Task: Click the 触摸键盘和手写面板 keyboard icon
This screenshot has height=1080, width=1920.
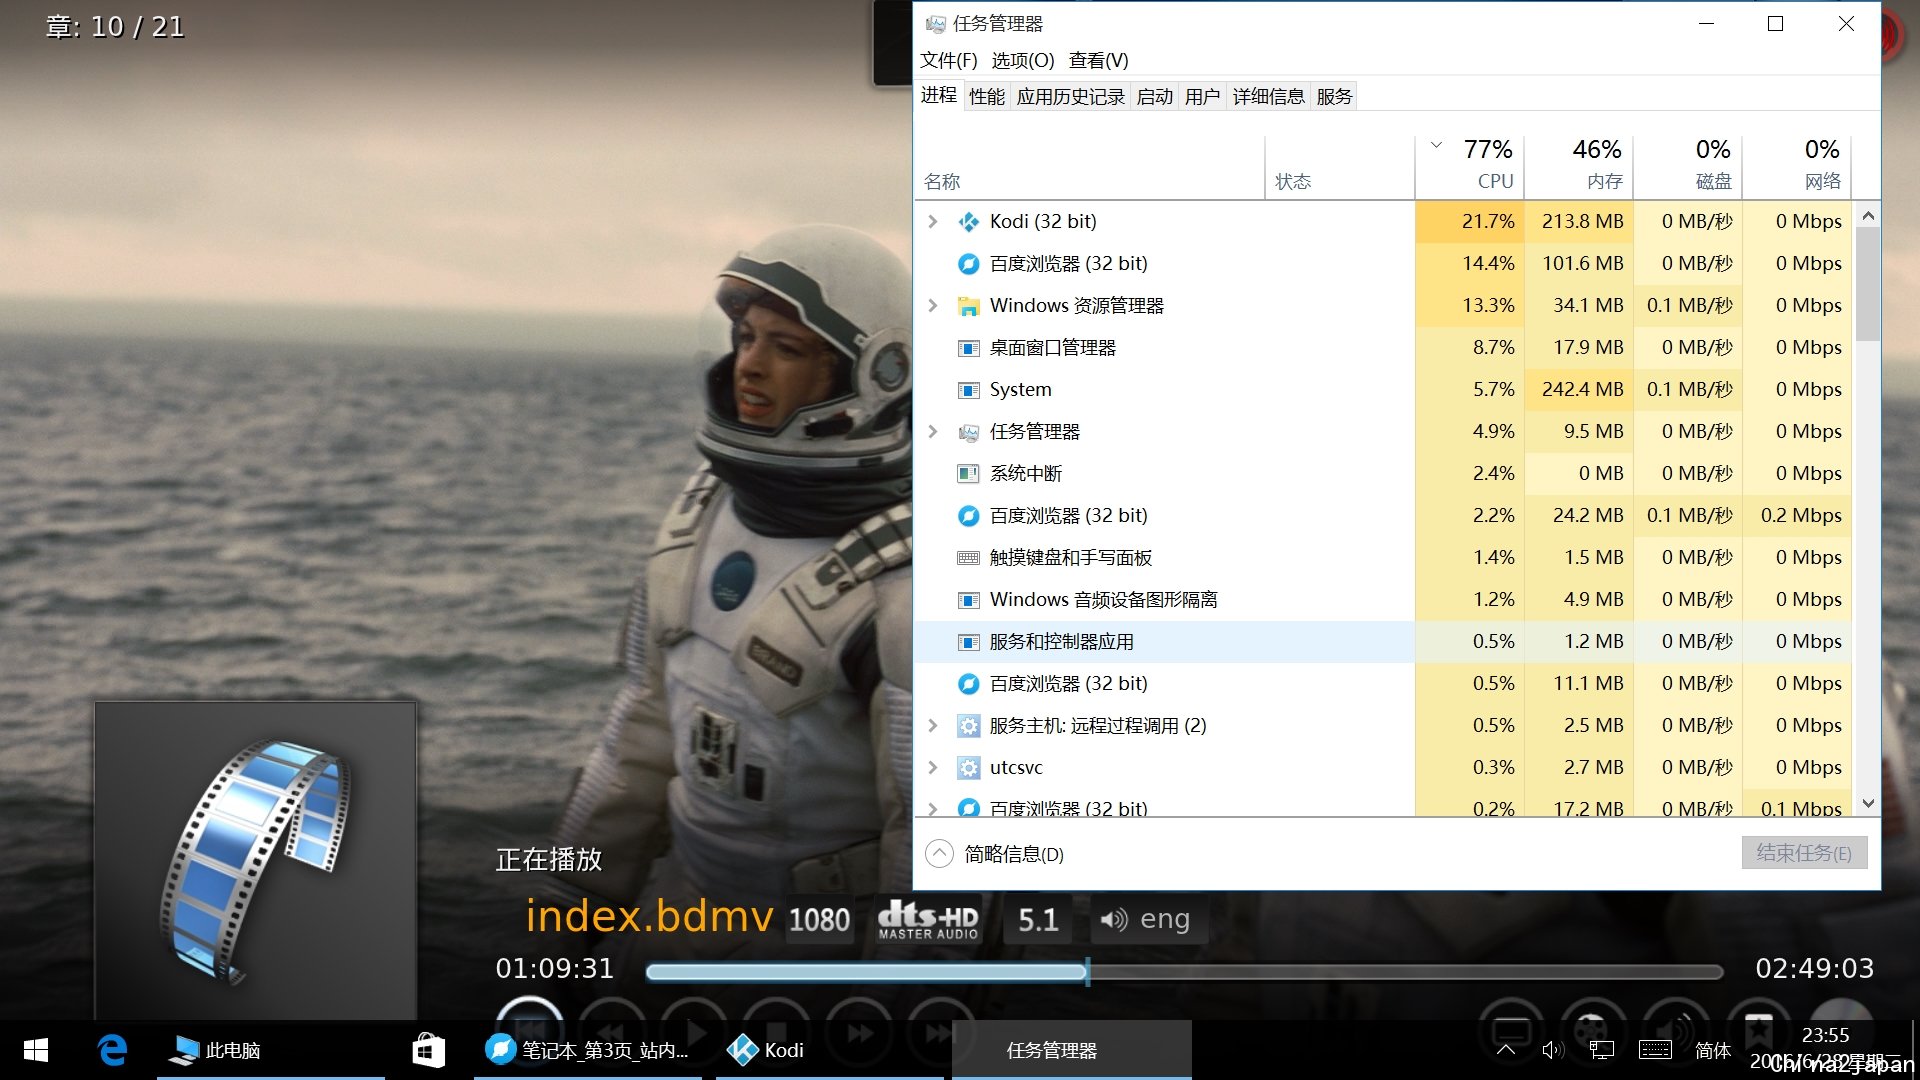Action: point(968,558)
